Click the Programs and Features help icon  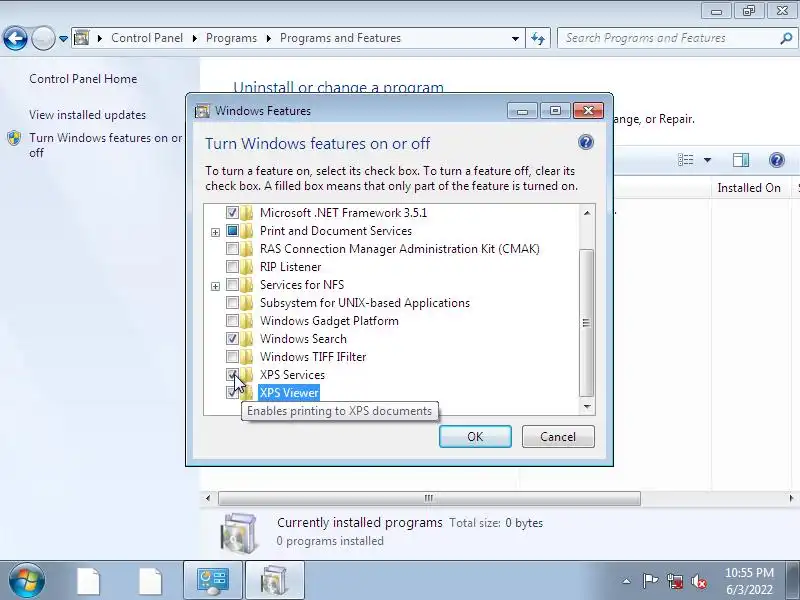coord(777,160)
